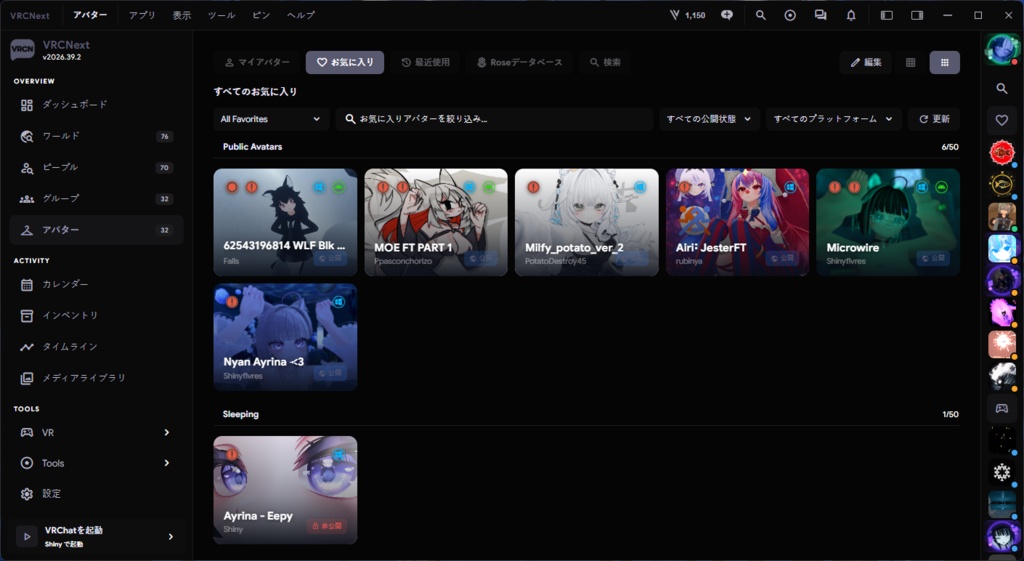Open the All Favorites dropdown
The height and width of the screenshot is (561, 1024).
[270, 119]
